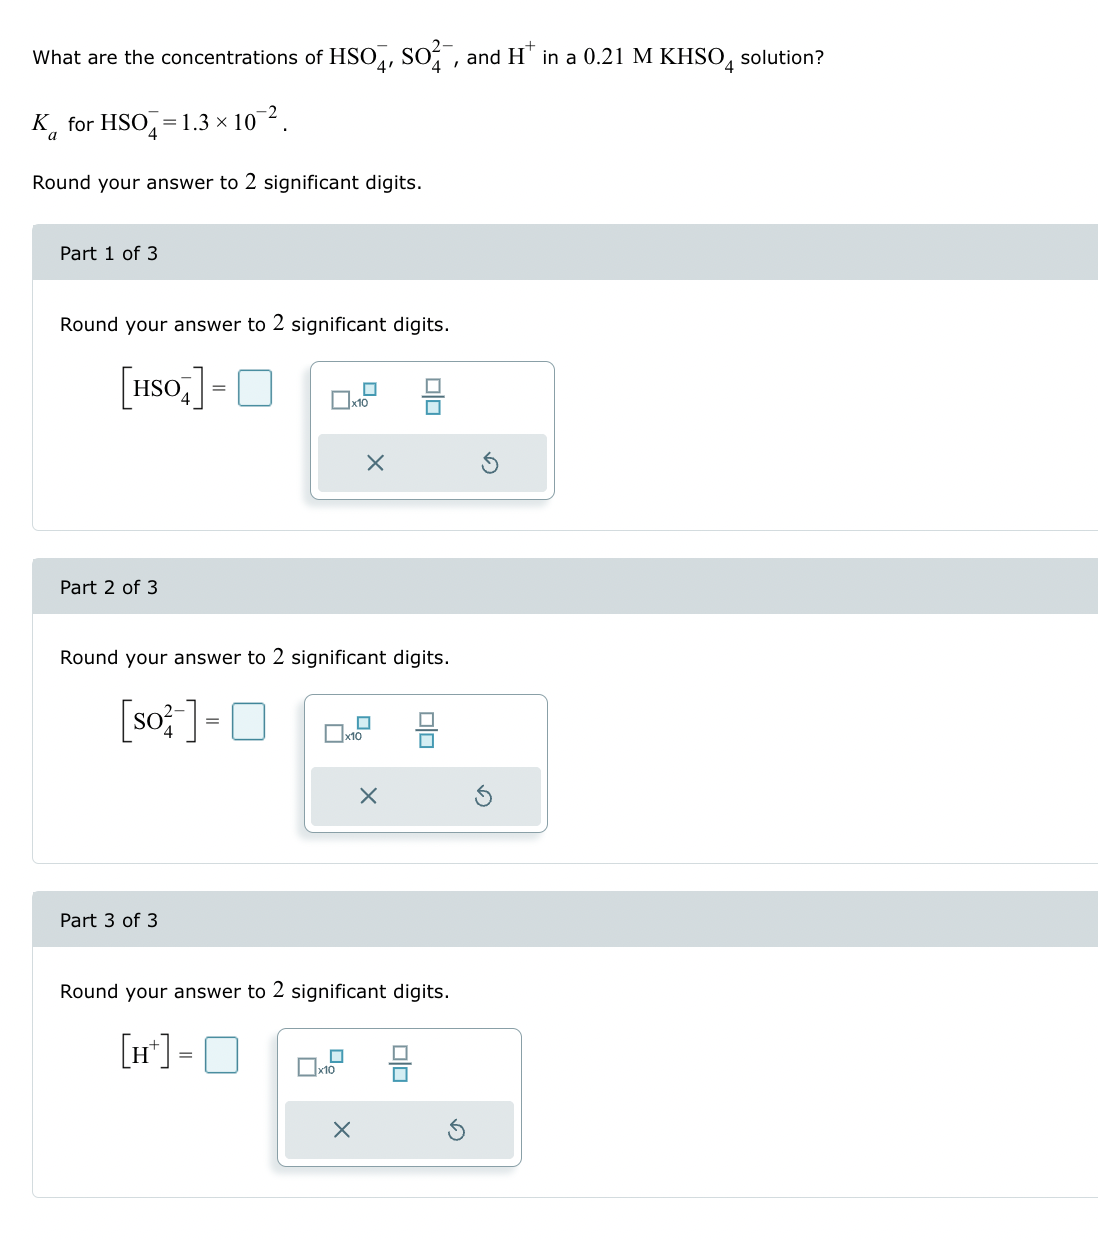Click the H+ concentration answer box

pos(222,1054)
